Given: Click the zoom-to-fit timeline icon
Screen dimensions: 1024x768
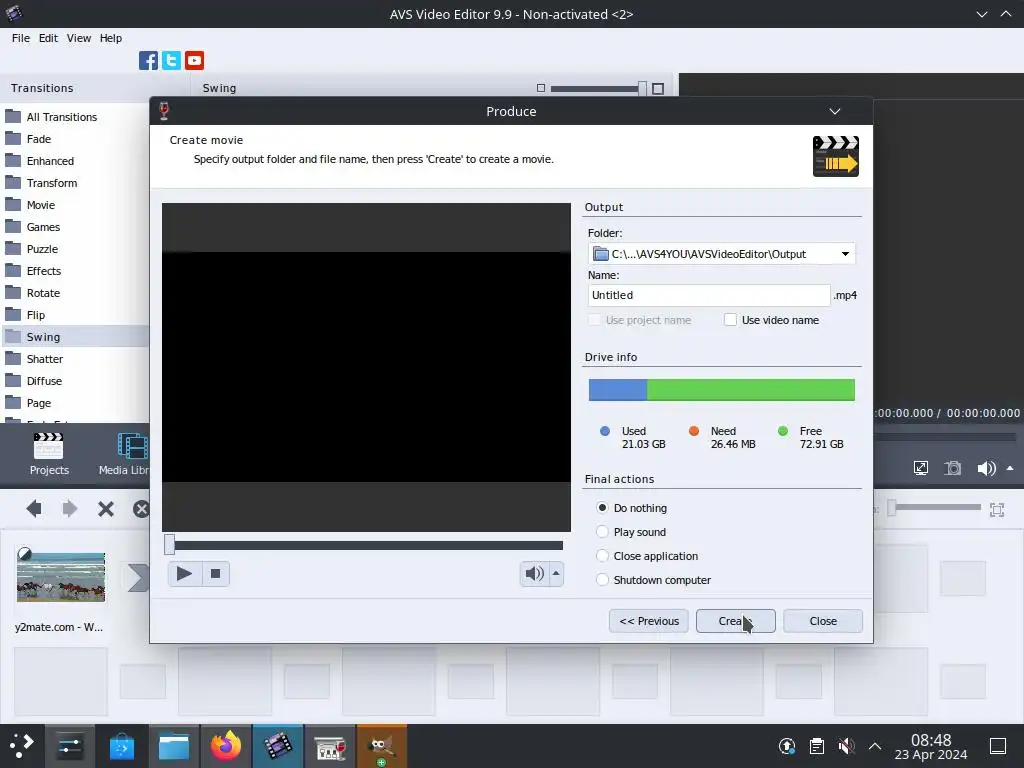Looking at the screenshot, I should pyautogui.click(x=997, y=509).
